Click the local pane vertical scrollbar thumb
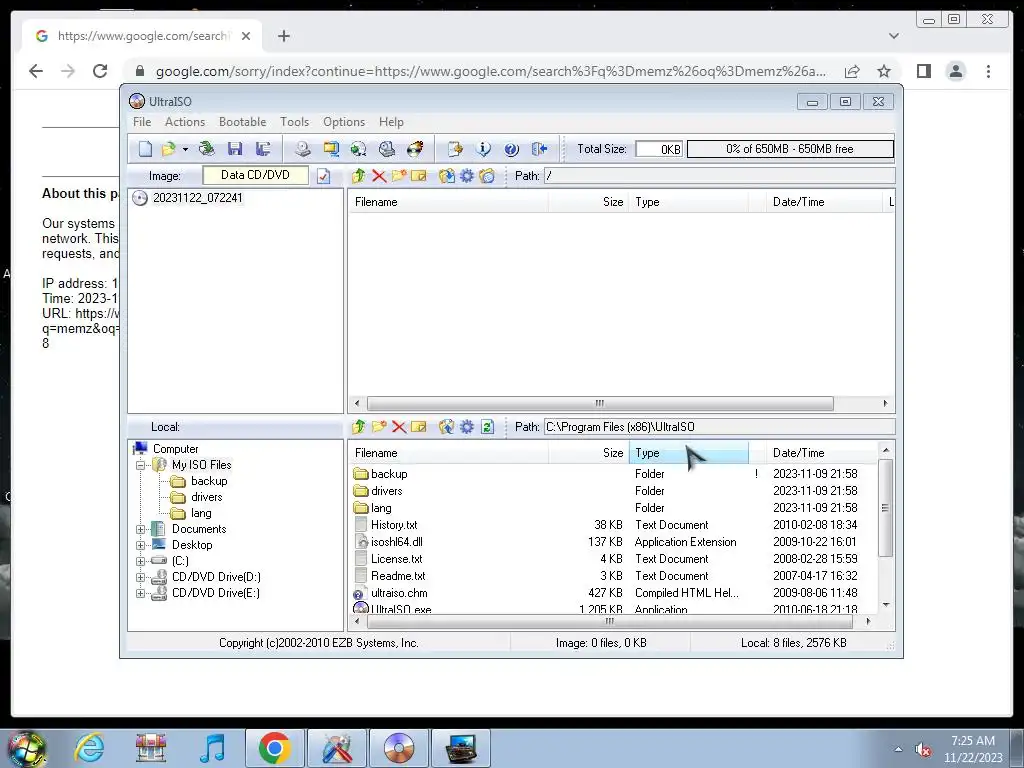Screen dimensions: 1024x768 click(x=886, y=507)
